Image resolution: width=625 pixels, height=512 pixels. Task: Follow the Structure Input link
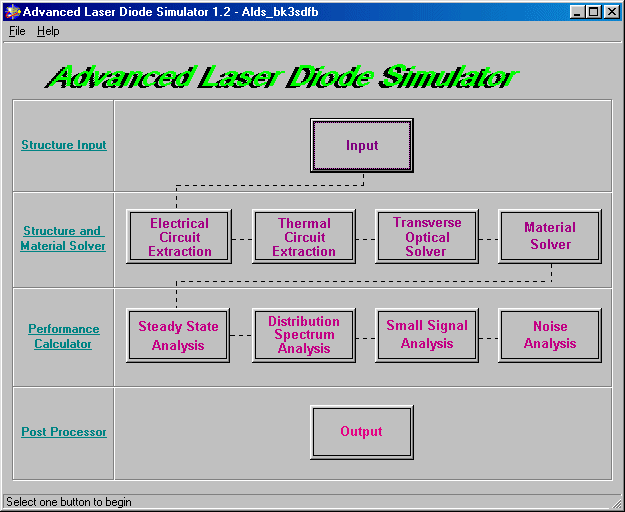point(64,145)
